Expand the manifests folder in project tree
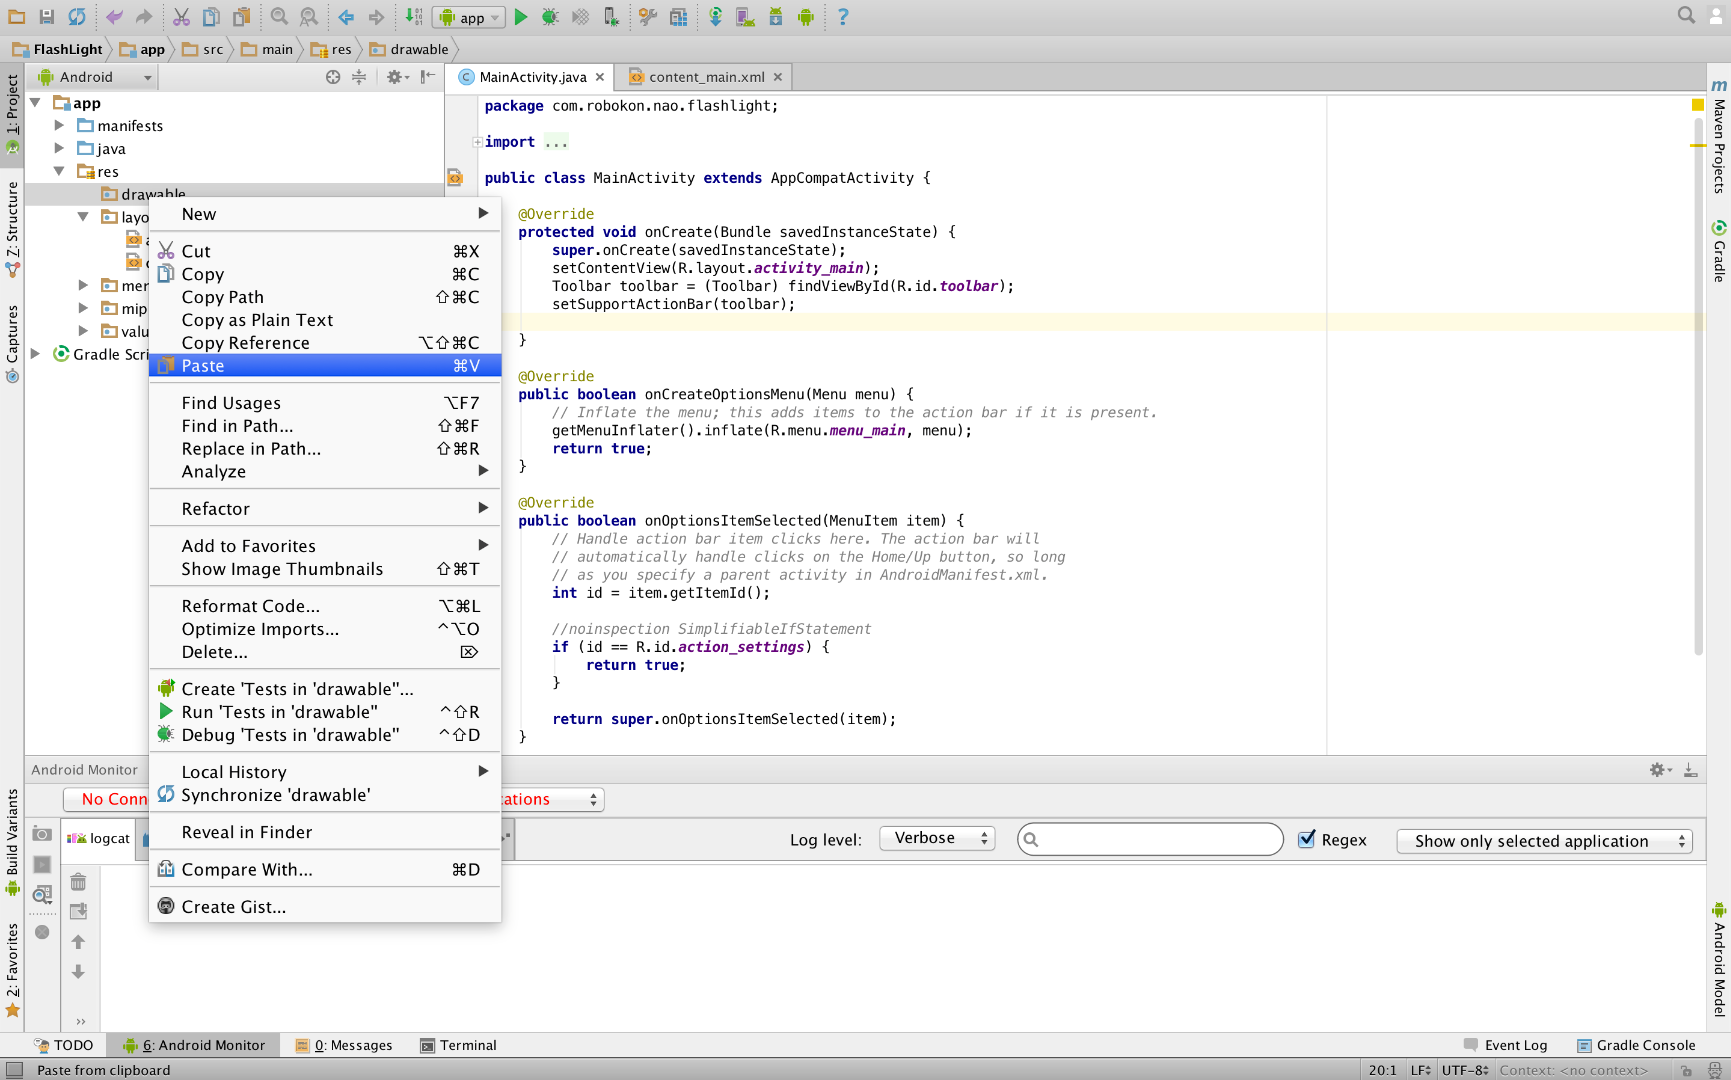Screen dimensions: 1731x1080 [x=59, y=125]
